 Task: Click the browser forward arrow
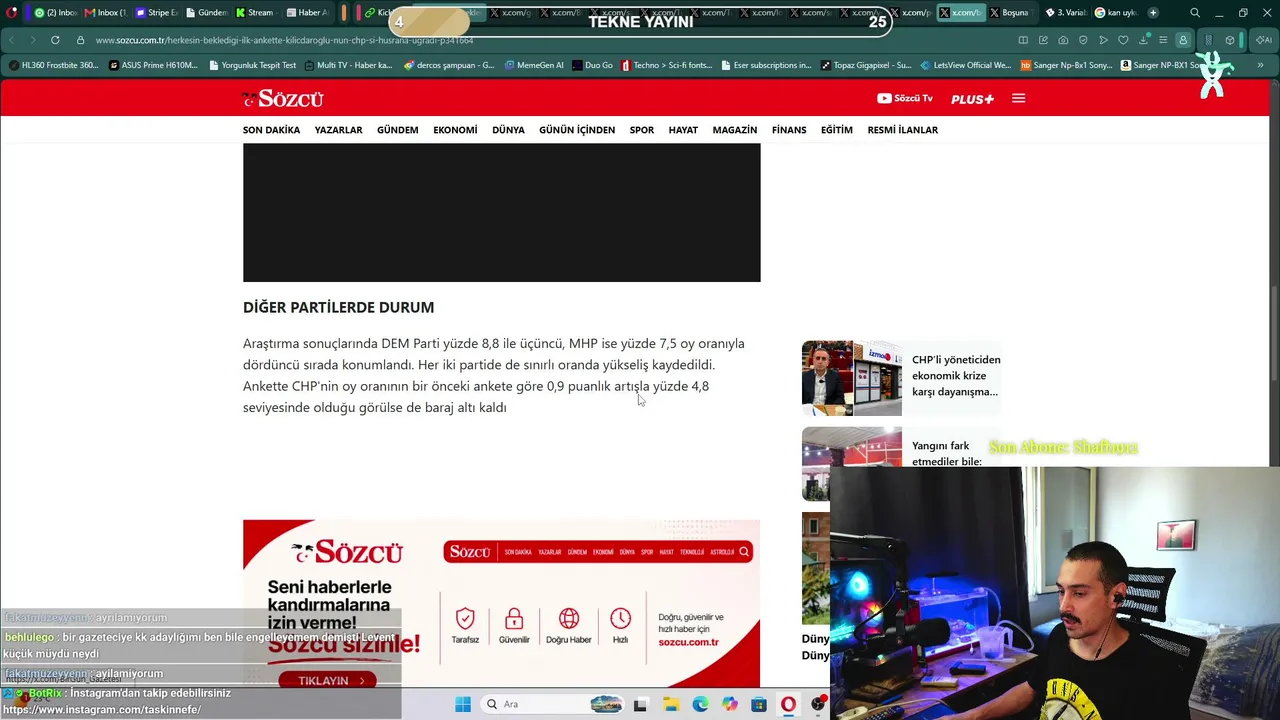pos(33,40)
